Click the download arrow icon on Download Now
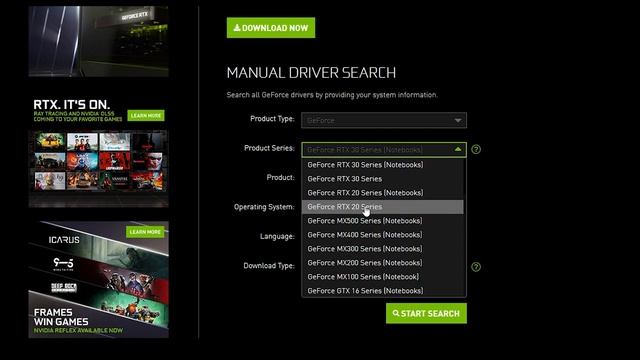Screen dimensions: 640x360 [x=237, y=28]
